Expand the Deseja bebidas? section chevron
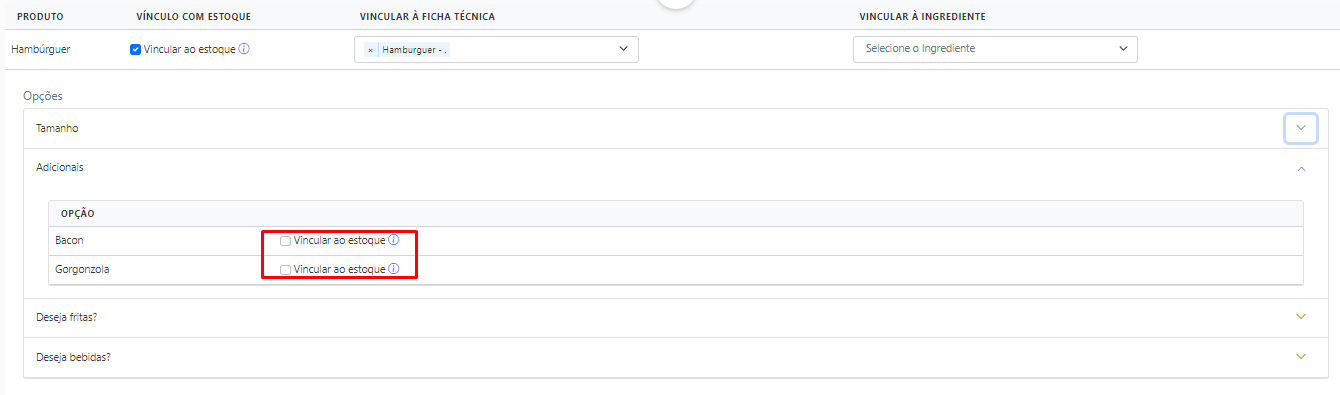 click(1301, 357)
